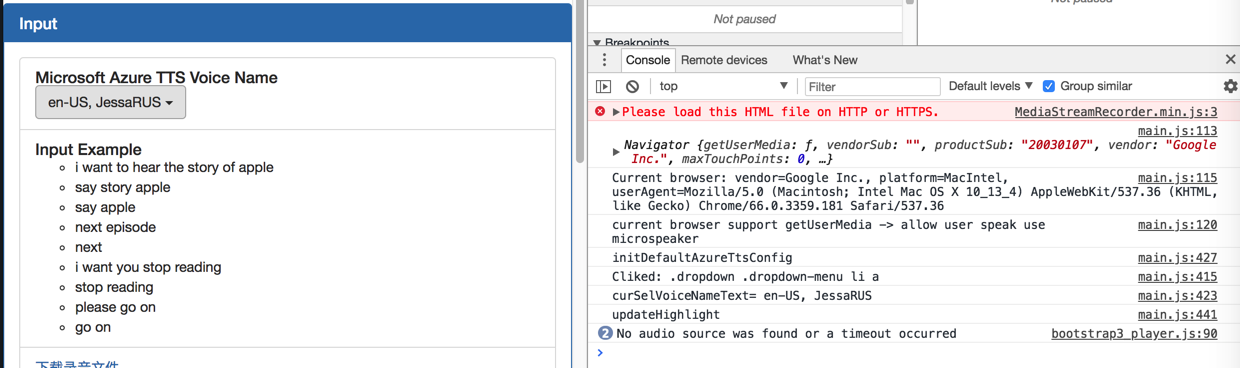Toggle the Group similar checkbox

pos(1048,86)
